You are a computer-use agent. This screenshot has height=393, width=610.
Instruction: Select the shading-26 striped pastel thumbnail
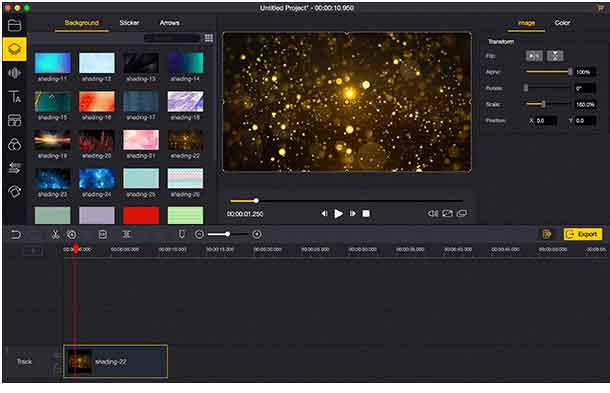pyautogui.click(x=185, y=179)
